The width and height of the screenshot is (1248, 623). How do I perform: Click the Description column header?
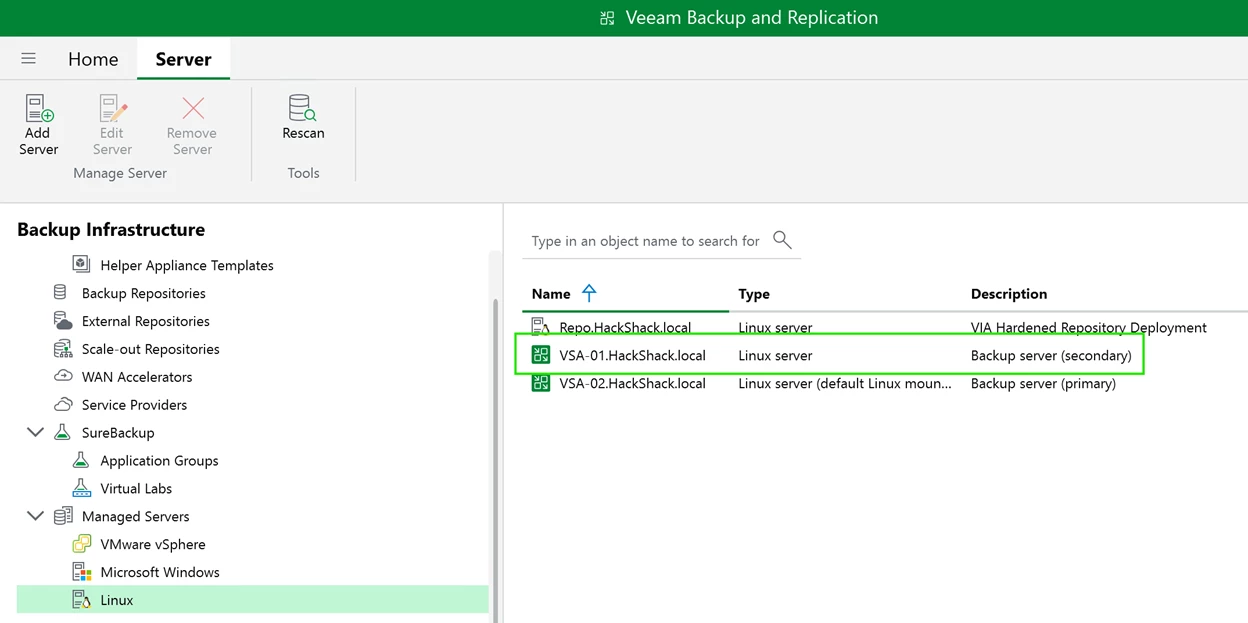1008,294
